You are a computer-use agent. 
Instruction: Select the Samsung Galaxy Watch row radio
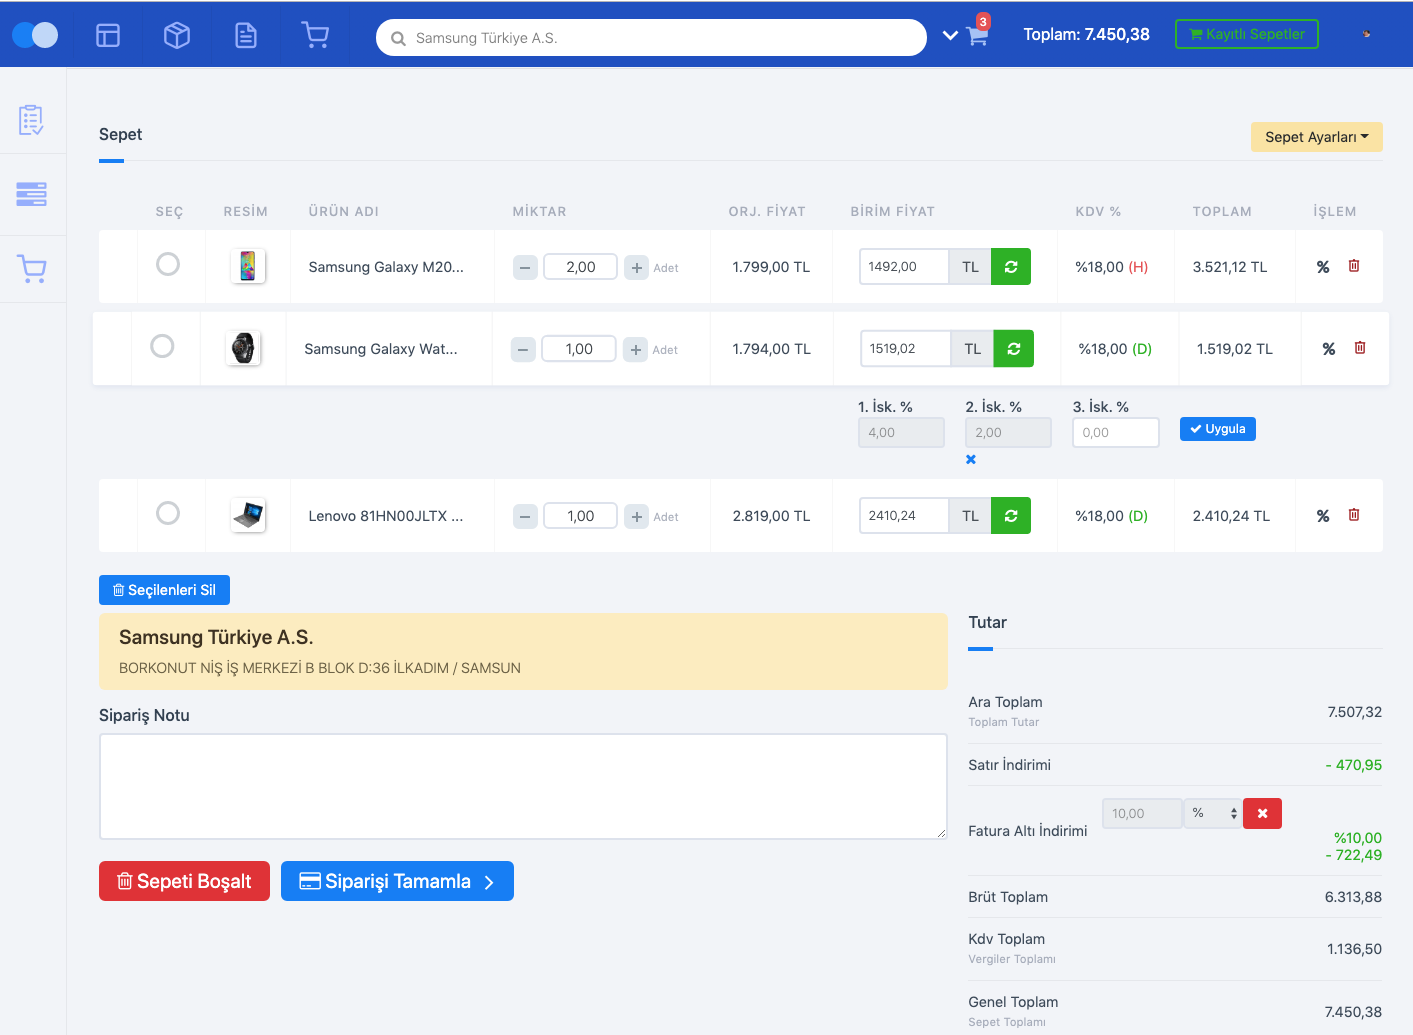(x=162, y=346)
